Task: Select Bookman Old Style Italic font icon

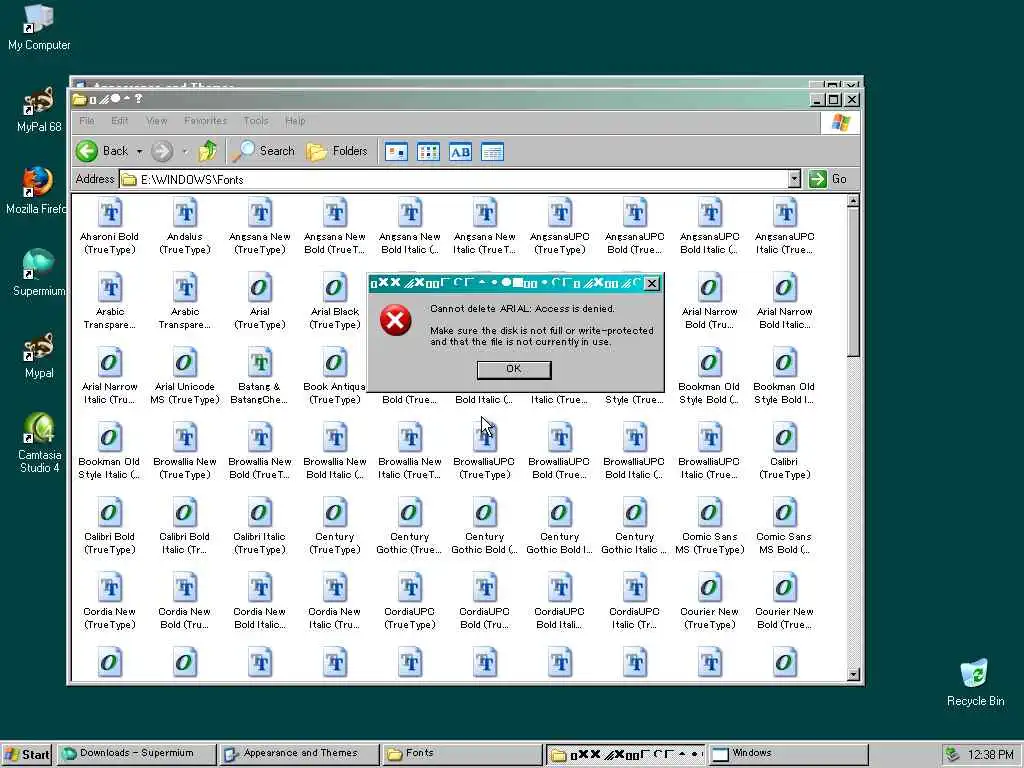Action: (x=110, y=451)
